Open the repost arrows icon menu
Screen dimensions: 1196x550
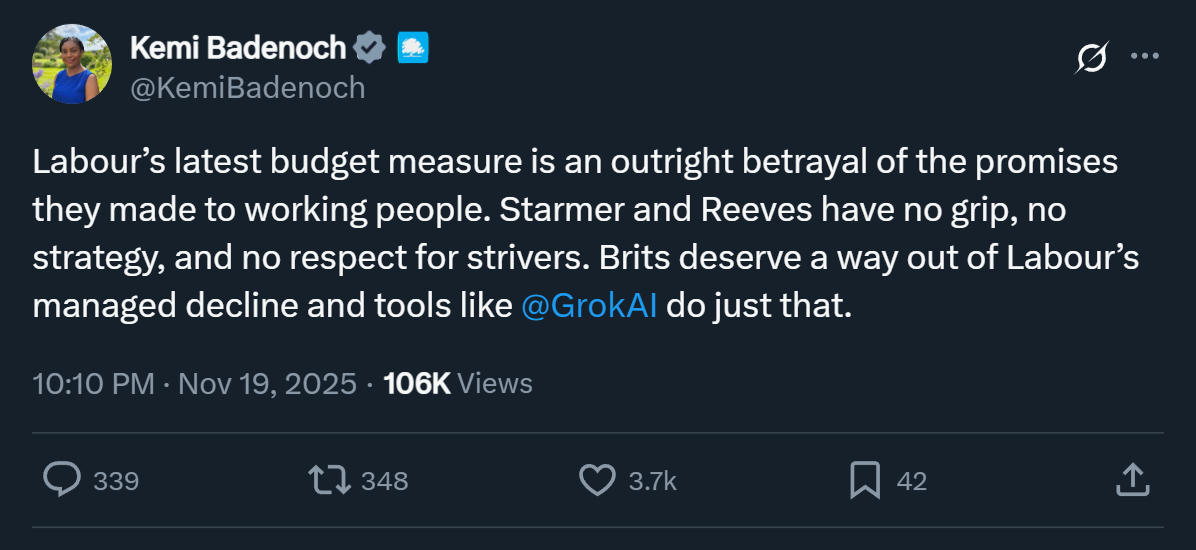pos(329,480)
